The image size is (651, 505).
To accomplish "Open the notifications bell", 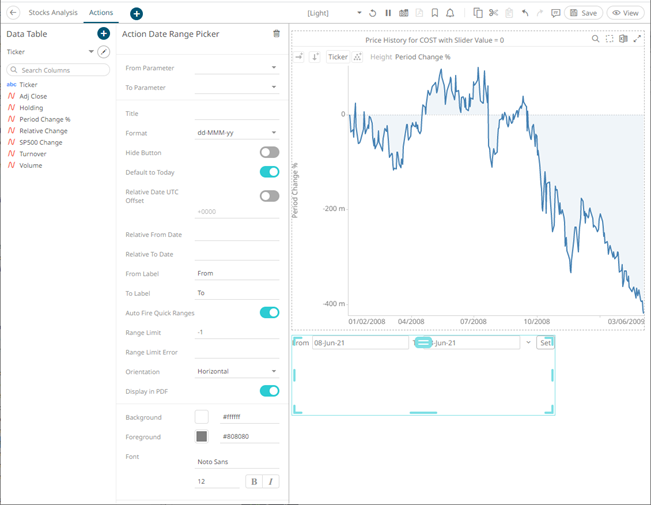I will coord(450,13).
